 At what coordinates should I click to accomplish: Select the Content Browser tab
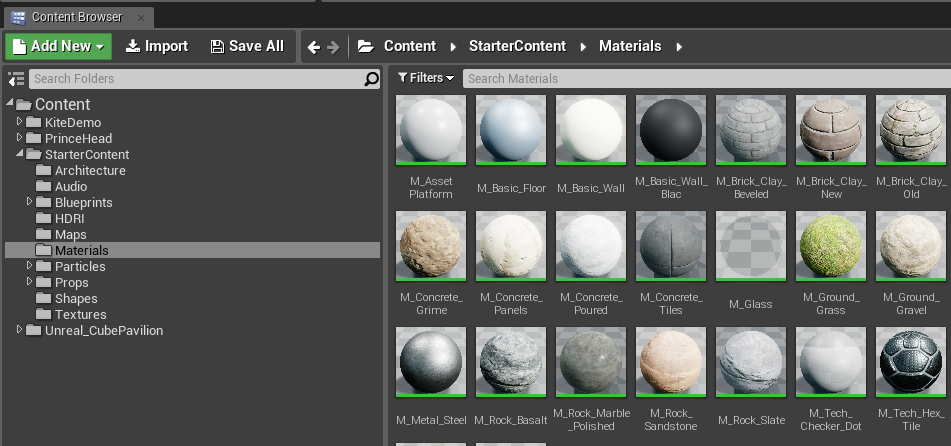click(77, 17)
